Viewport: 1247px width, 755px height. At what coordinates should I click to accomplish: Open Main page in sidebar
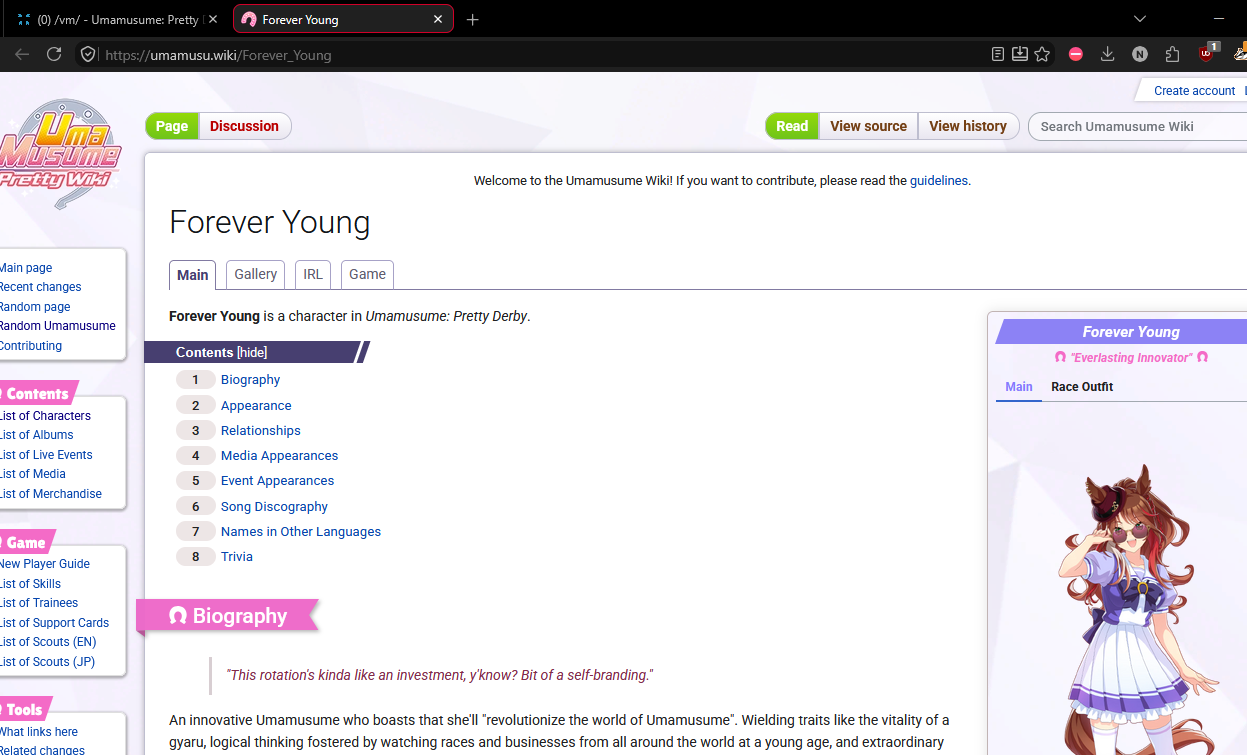tap(26, 268)
